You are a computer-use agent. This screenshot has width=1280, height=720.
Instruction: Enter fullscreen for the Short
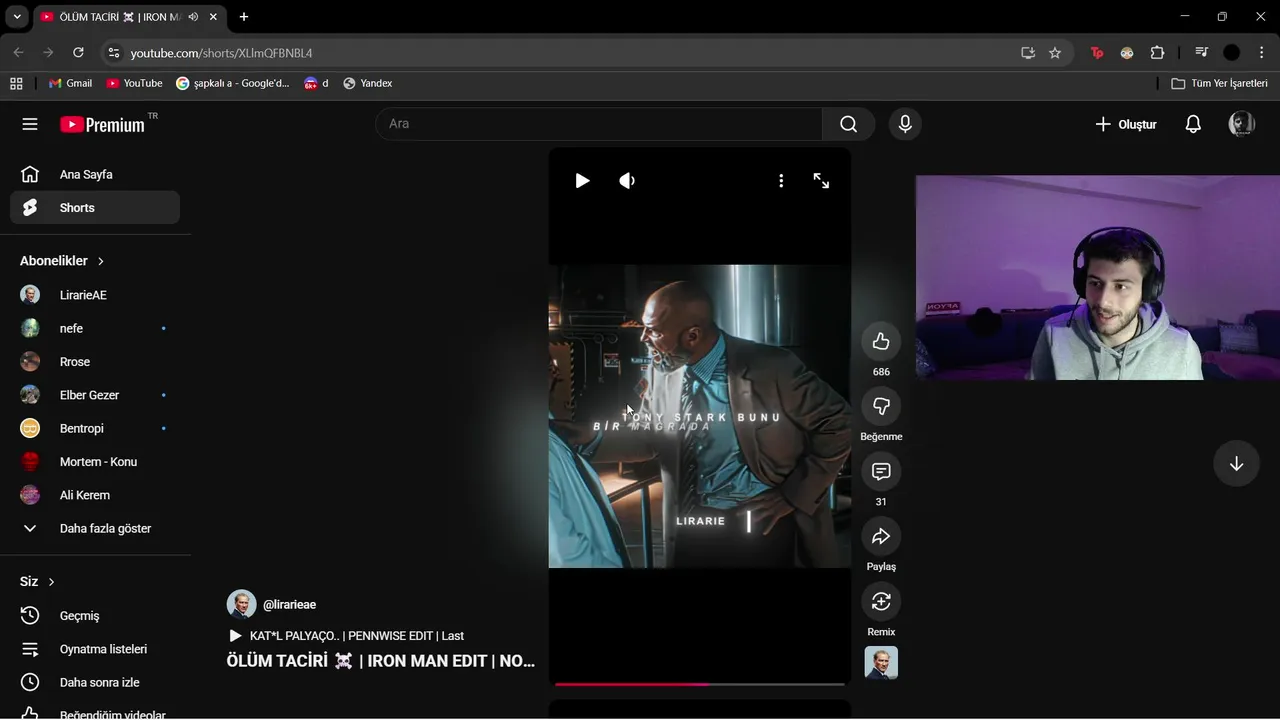pos(821,181)
